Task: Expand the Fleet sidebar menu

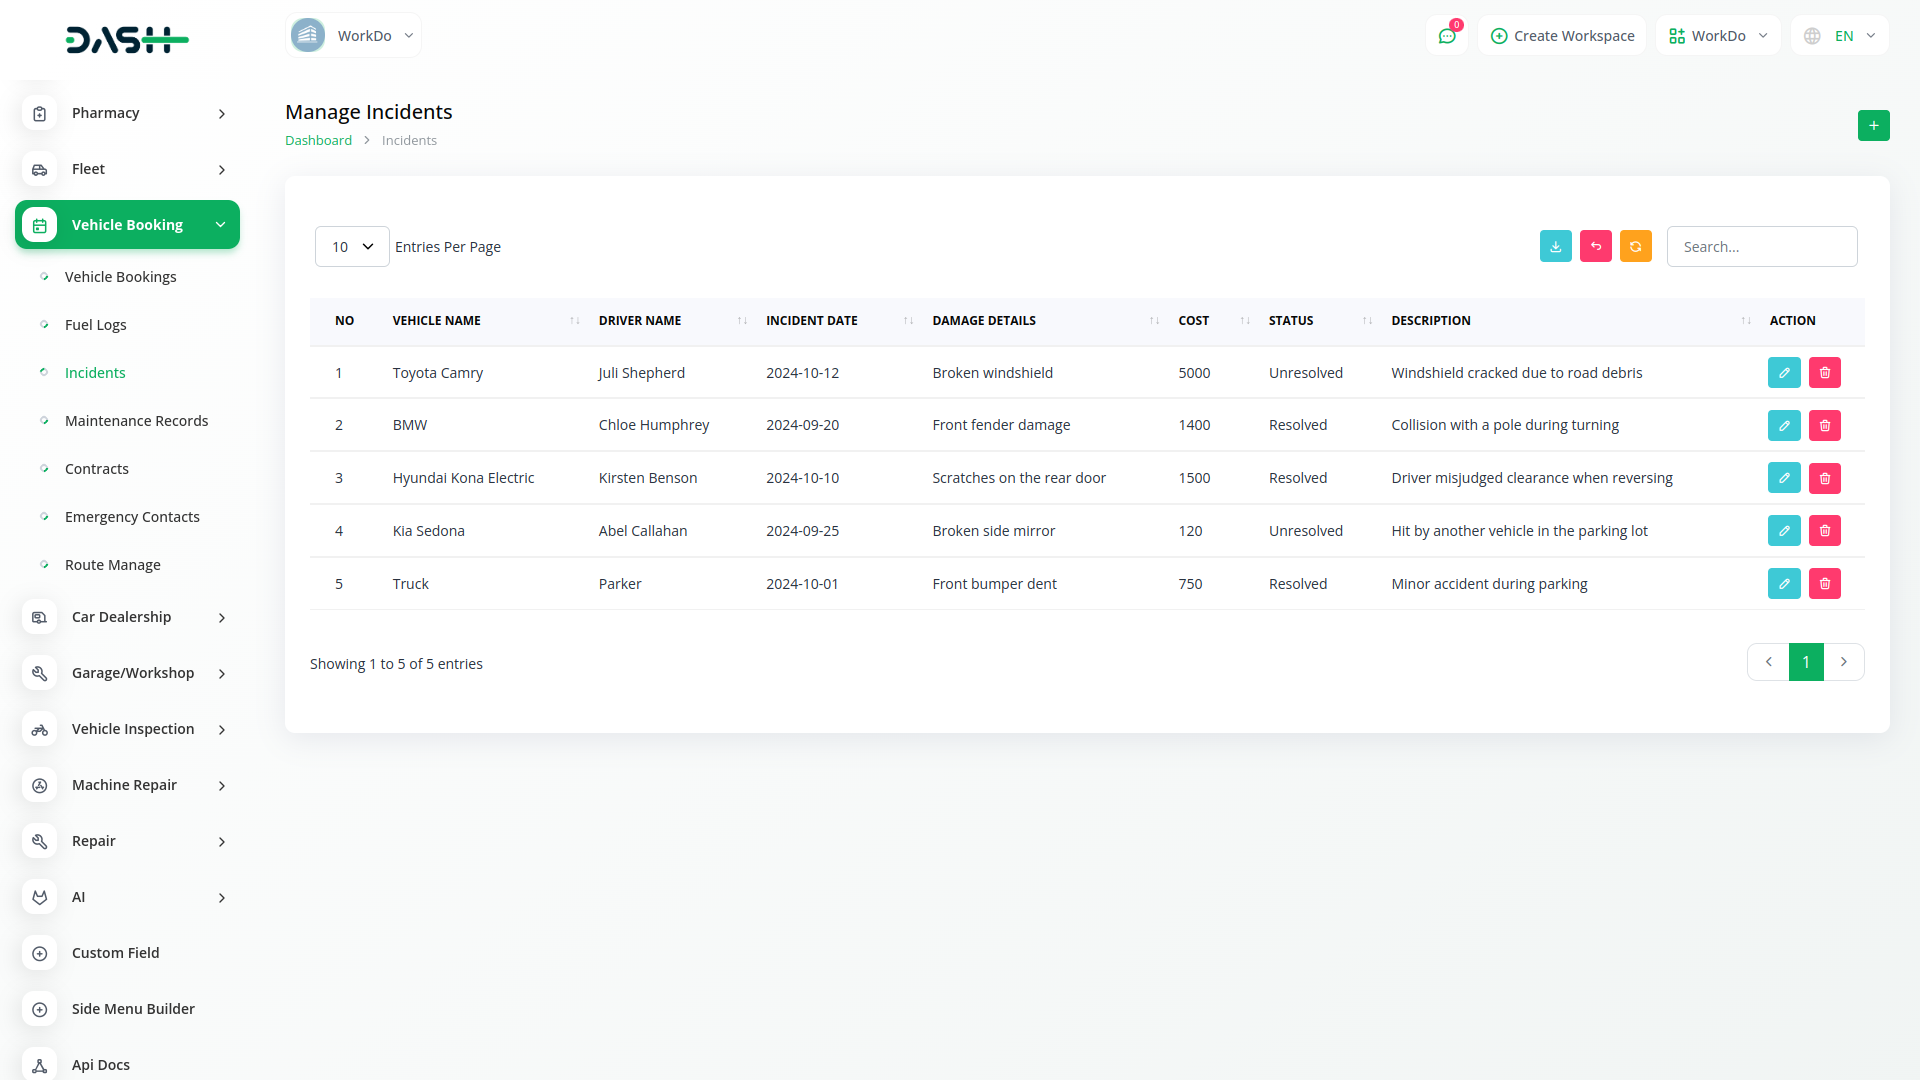Action: tap(128, 169)
